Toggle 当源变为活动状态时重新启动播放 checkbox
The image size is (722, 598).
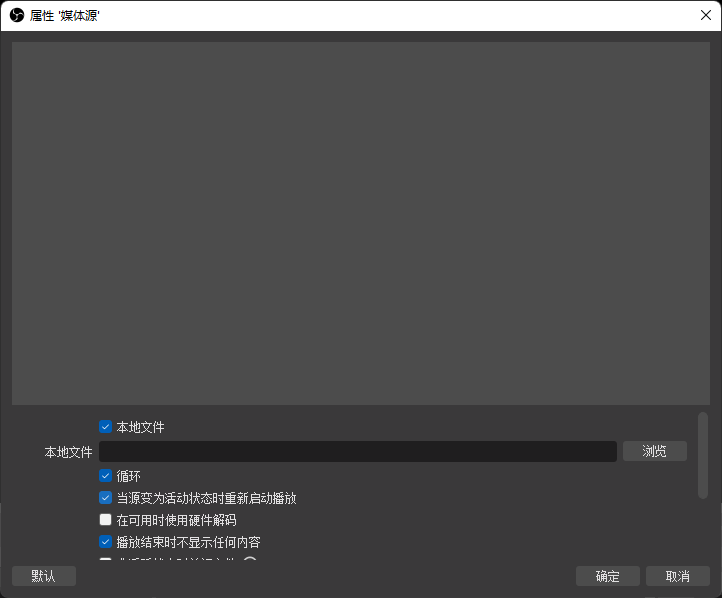(x=106, y=498)
